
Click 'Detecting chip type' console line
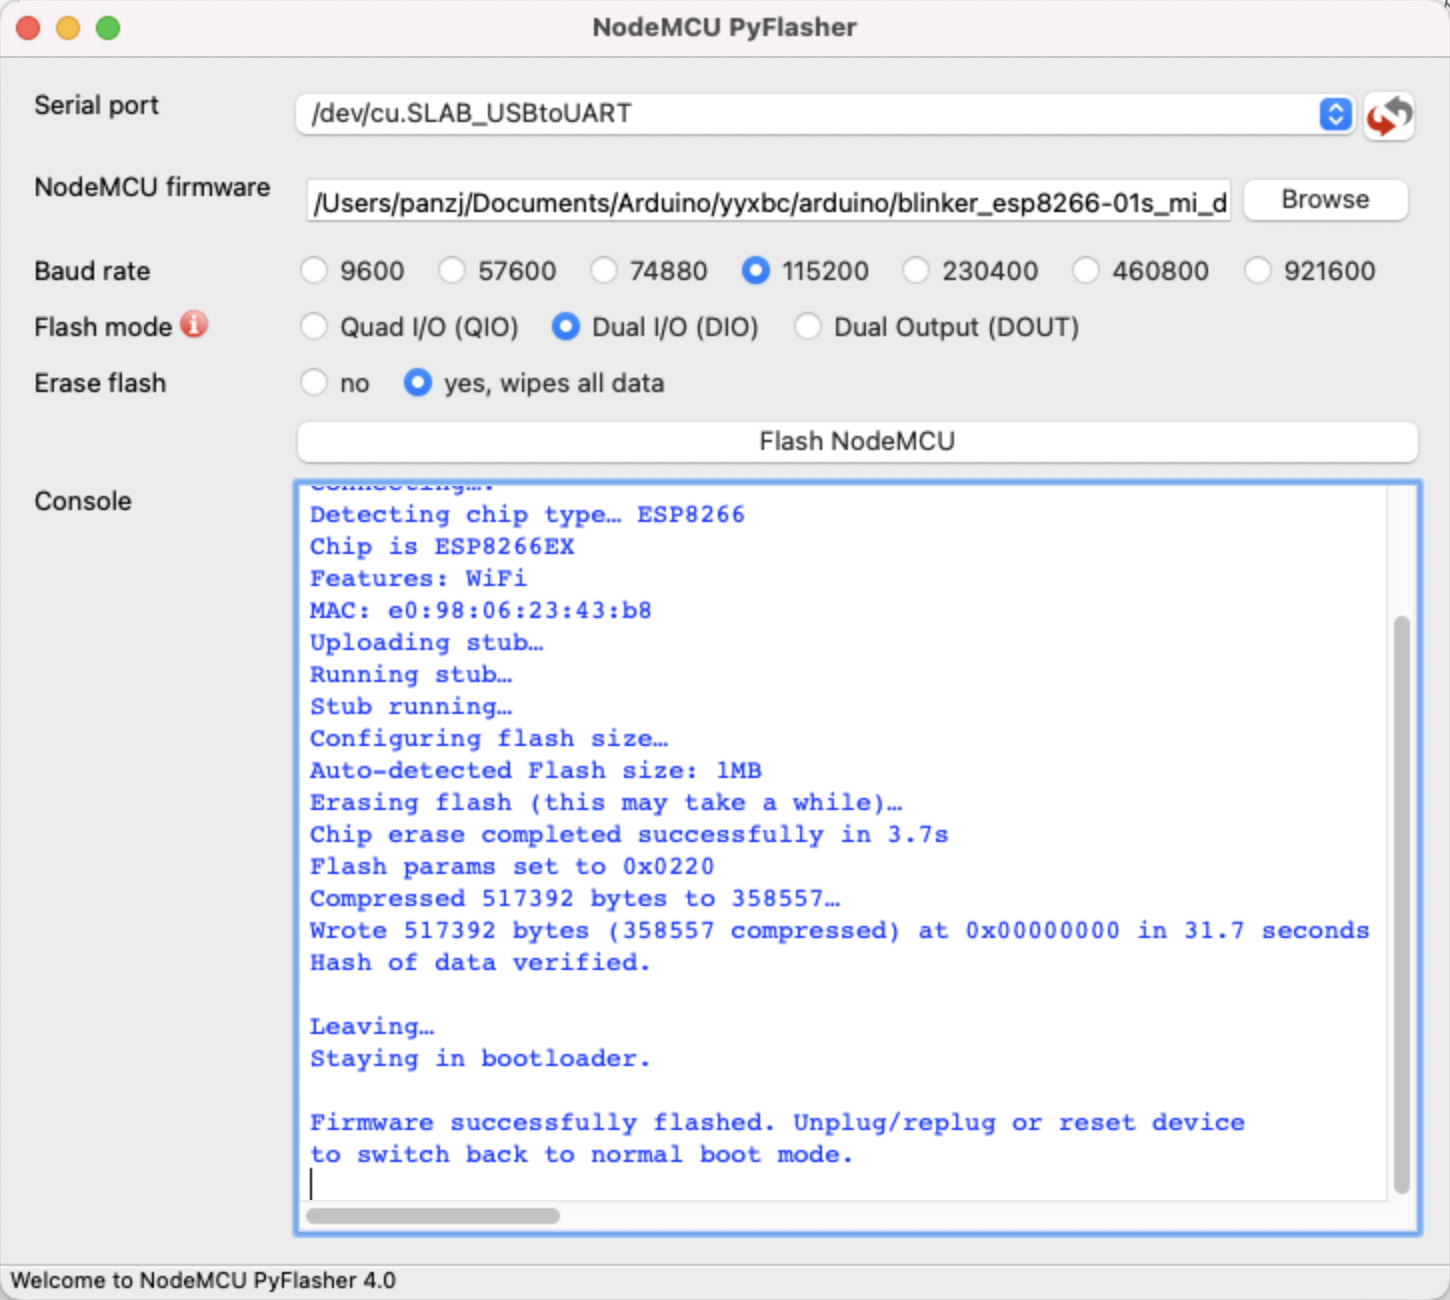[x=527, y=514]
